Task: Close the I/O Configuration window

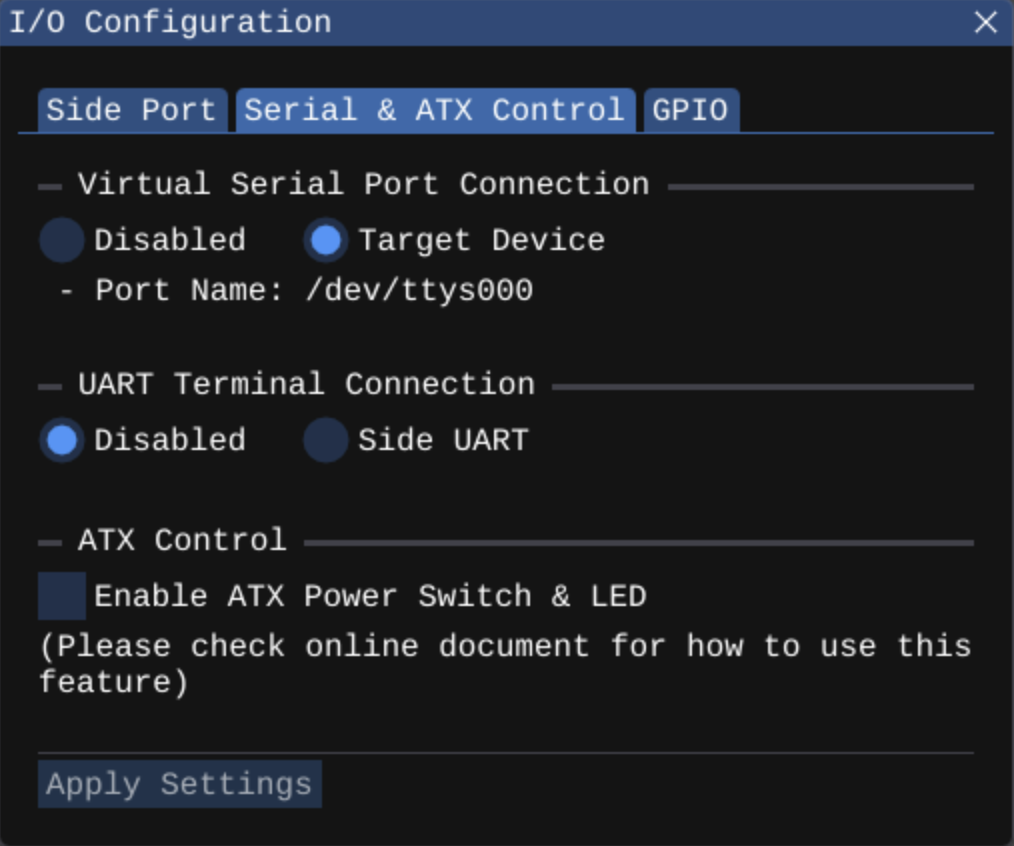Action: 985,22
